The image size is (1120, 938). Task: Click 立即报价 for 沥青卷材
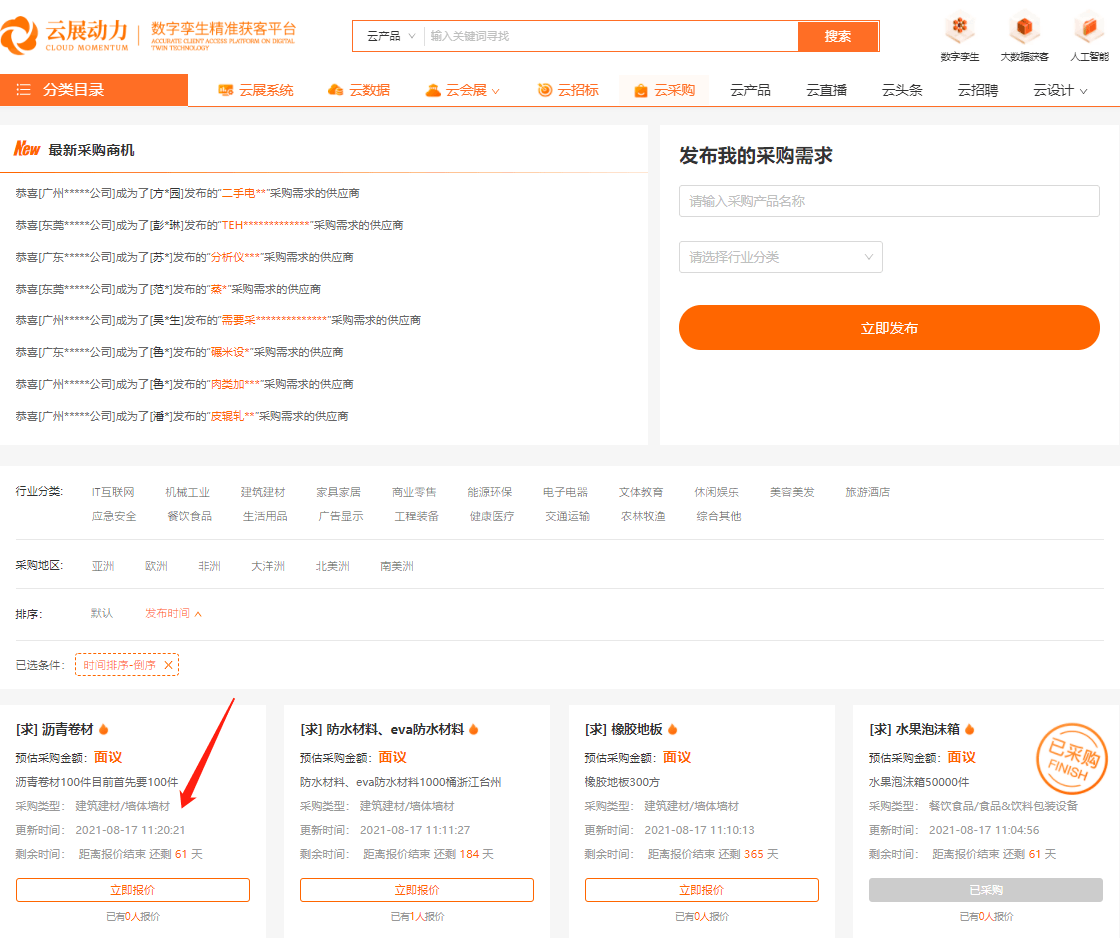coord(132,890)
